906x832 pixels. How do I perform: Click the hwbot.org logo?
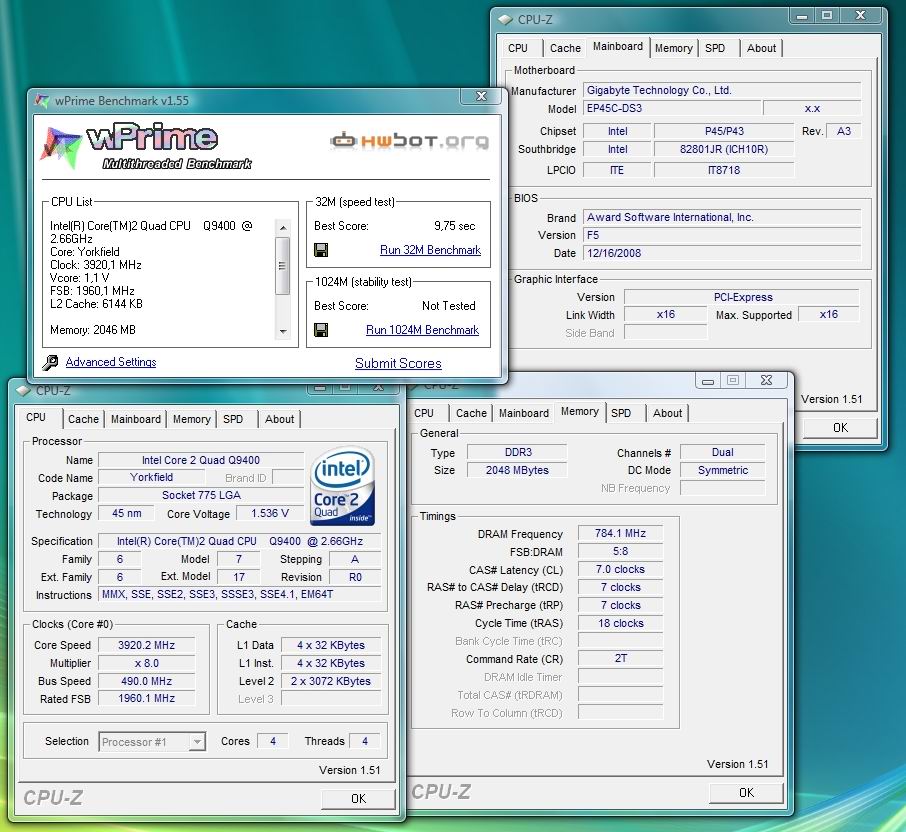tap(410, 140)
